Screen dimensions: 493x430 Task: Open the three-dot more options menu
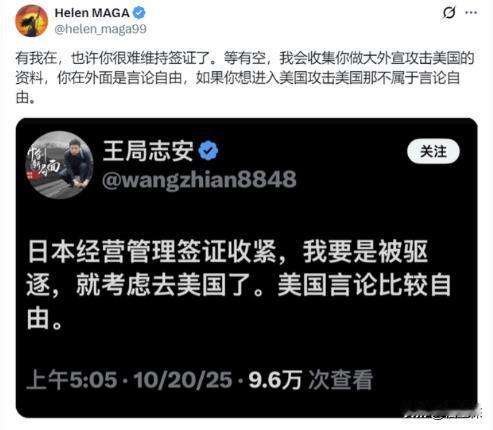(471, 13)
